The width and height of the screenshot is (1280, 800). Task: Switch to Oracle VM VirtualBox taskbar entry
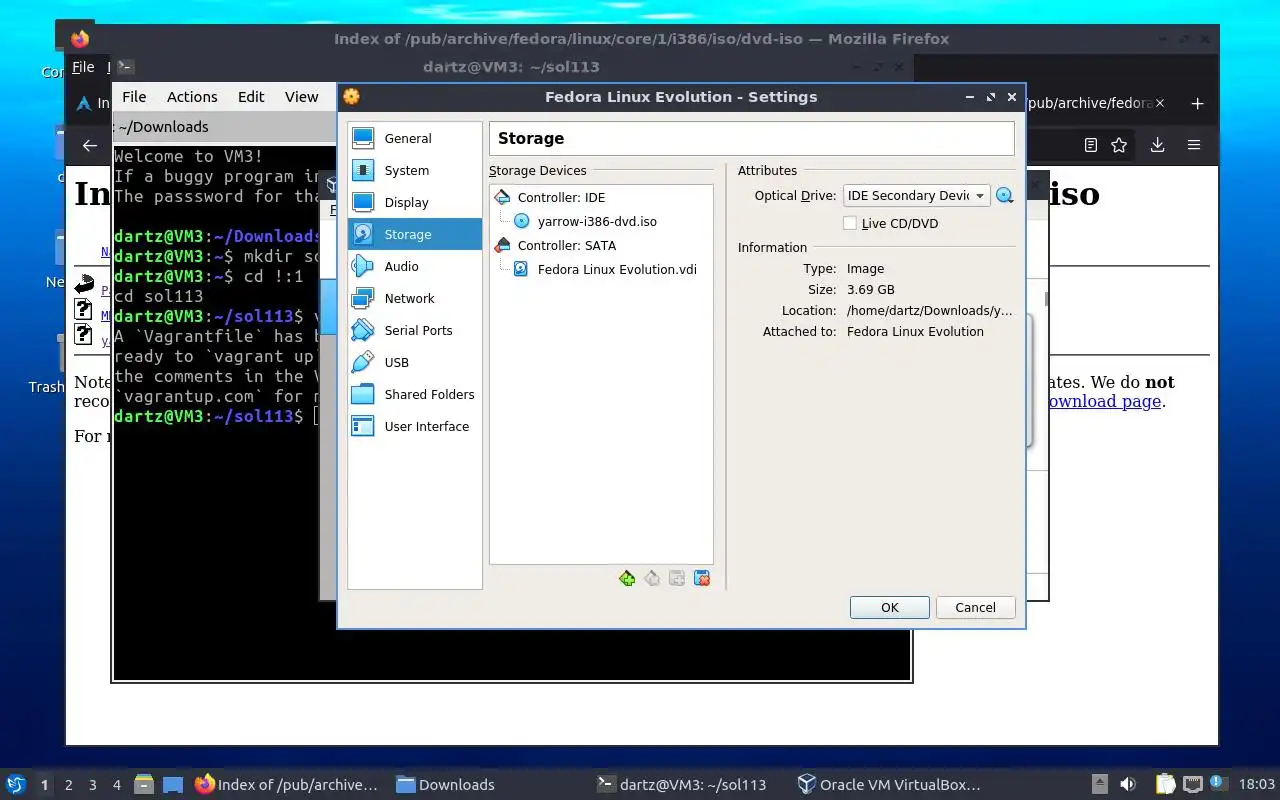889,785
